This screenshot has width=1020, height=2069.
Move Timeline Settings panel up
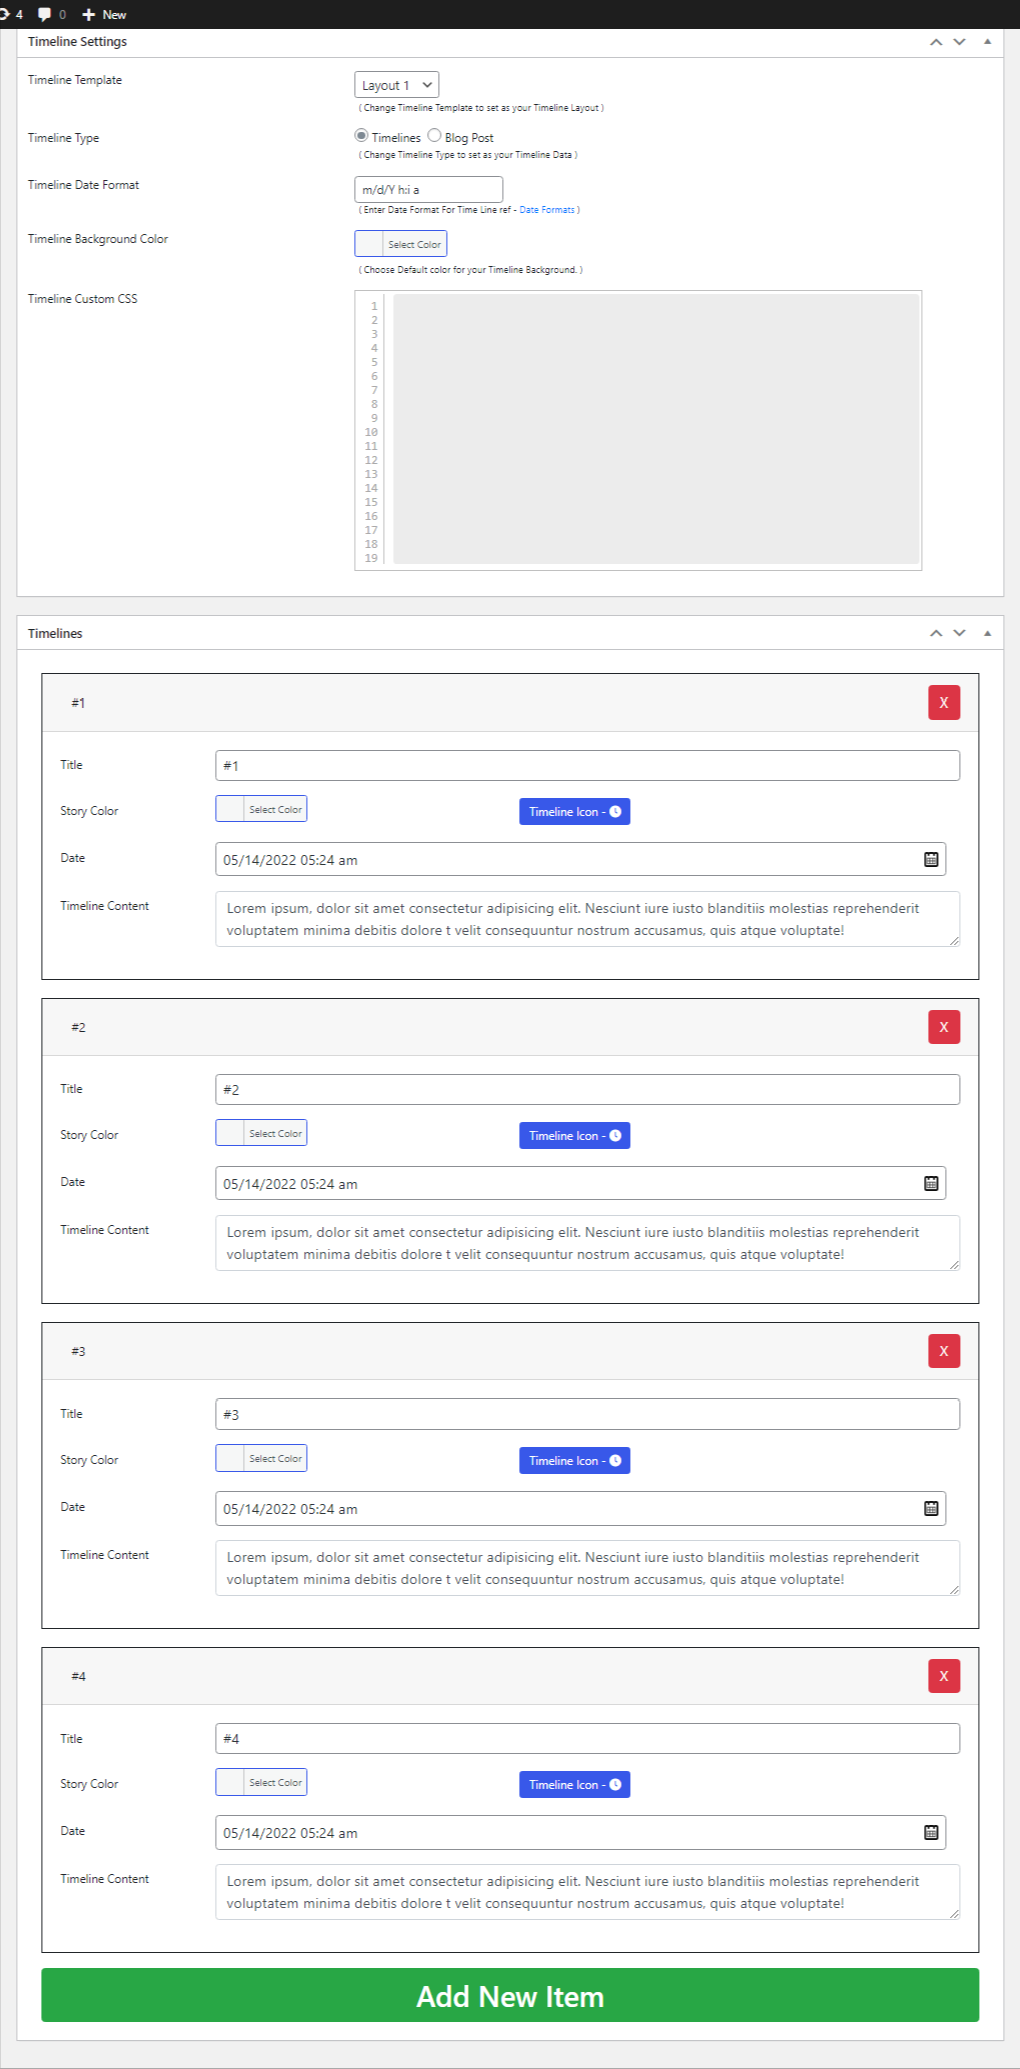pyautogui.click(x=936, y=42)
